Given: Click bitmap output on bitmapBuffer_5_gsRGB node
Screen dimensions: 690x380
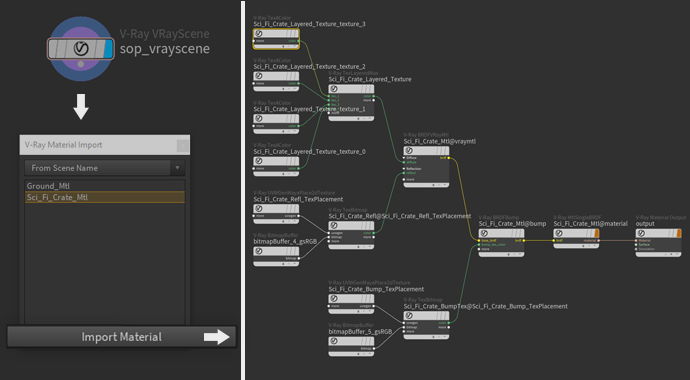Looking at the screenshot, I should [374, 349].
